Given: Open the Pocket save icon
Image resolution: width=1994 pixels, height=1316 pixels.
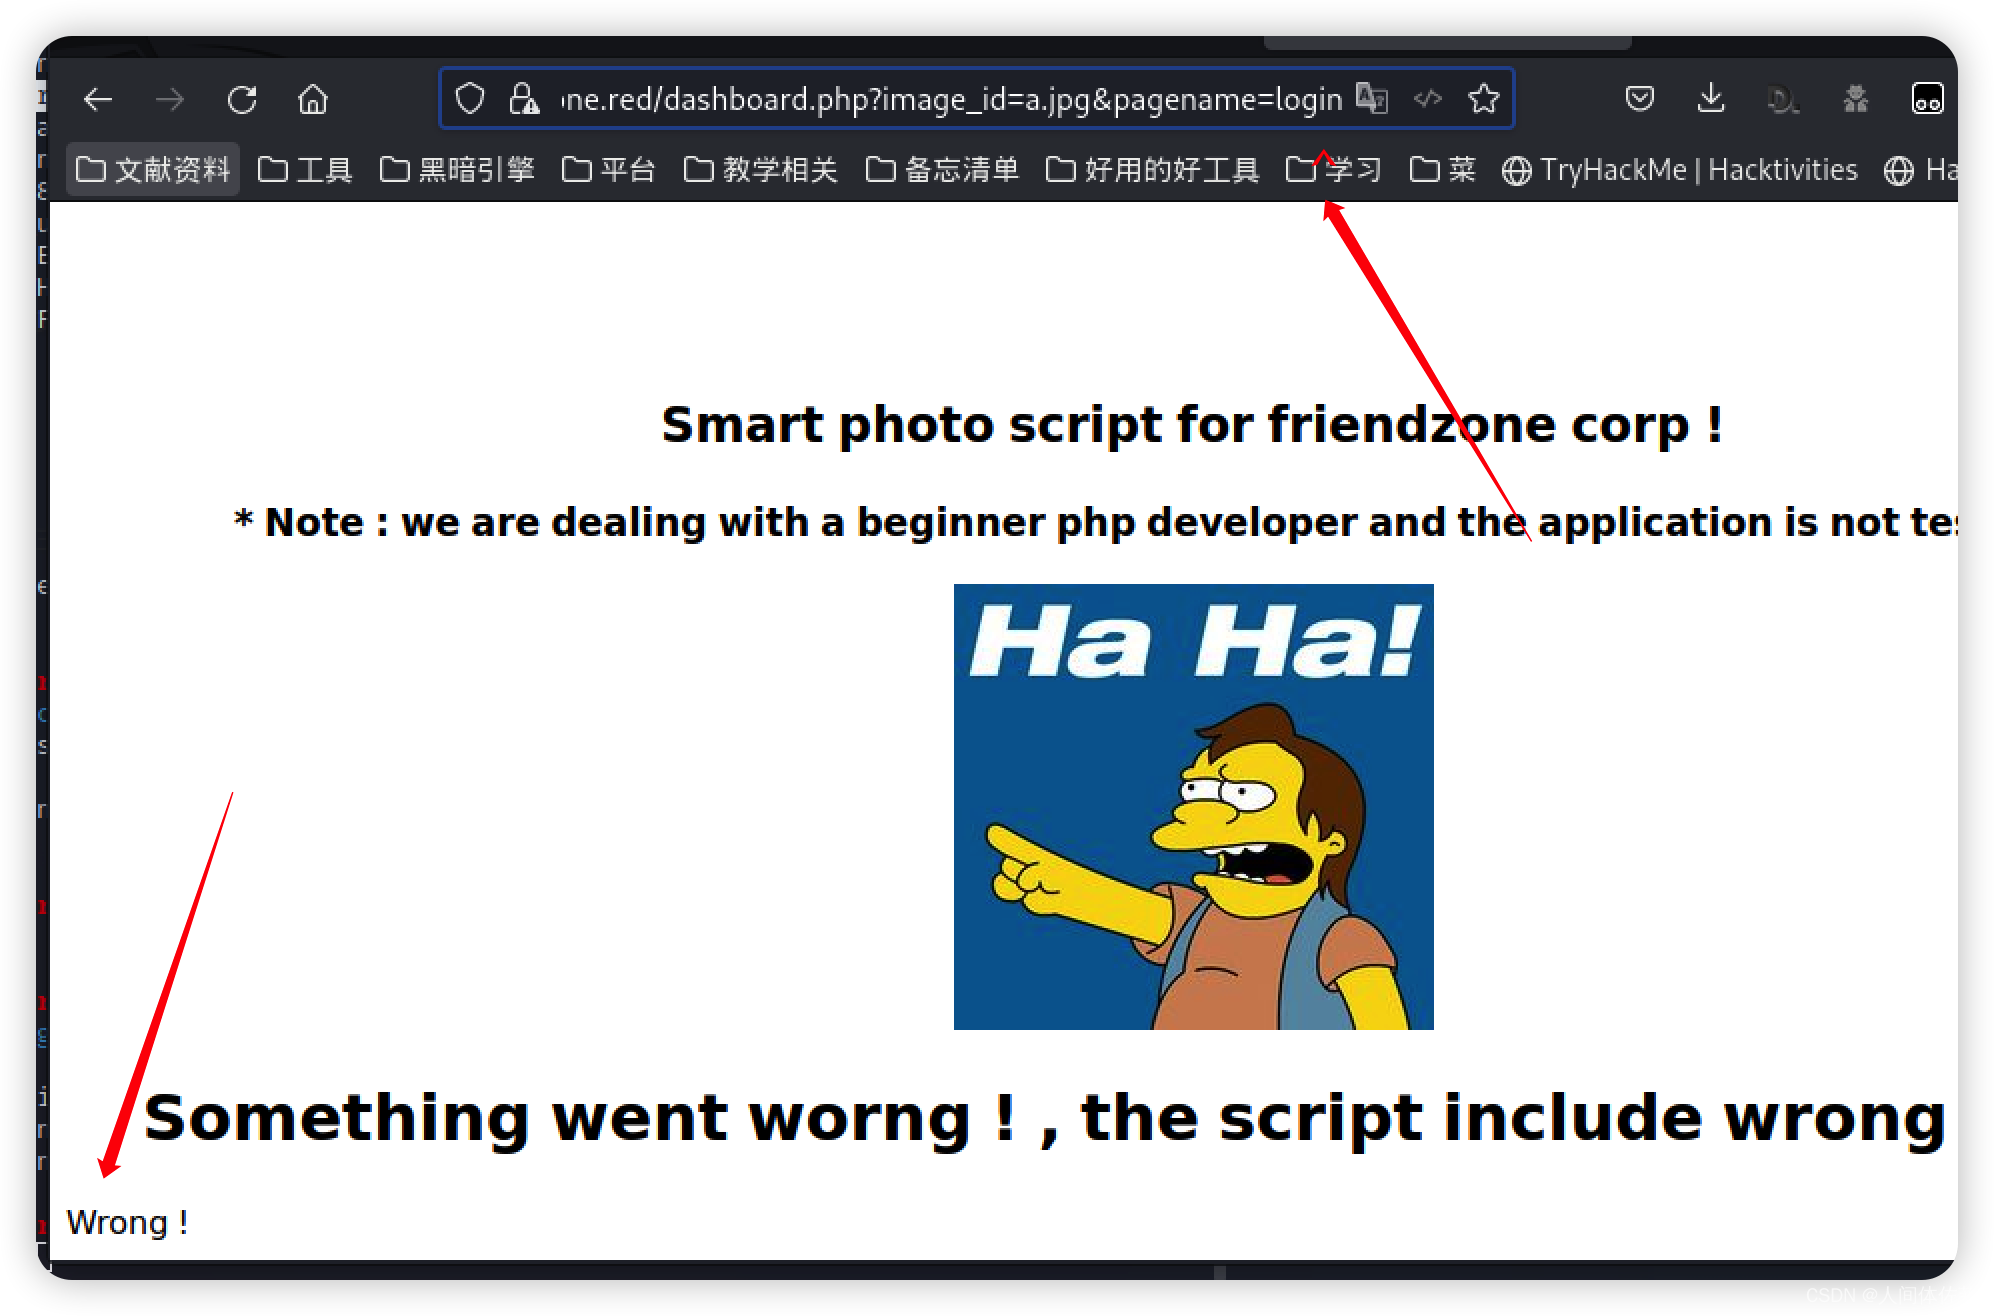Looking at the screenshot, I should coord(1640,99).
